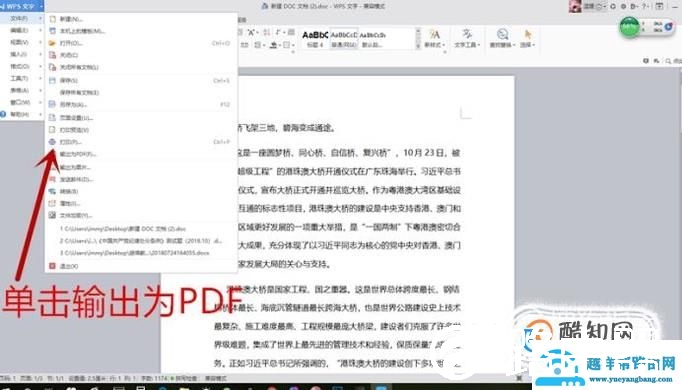The image size is (682, 390).
Task: Expand the Edit submenu arrow
Action: click(x=40, y=30)
